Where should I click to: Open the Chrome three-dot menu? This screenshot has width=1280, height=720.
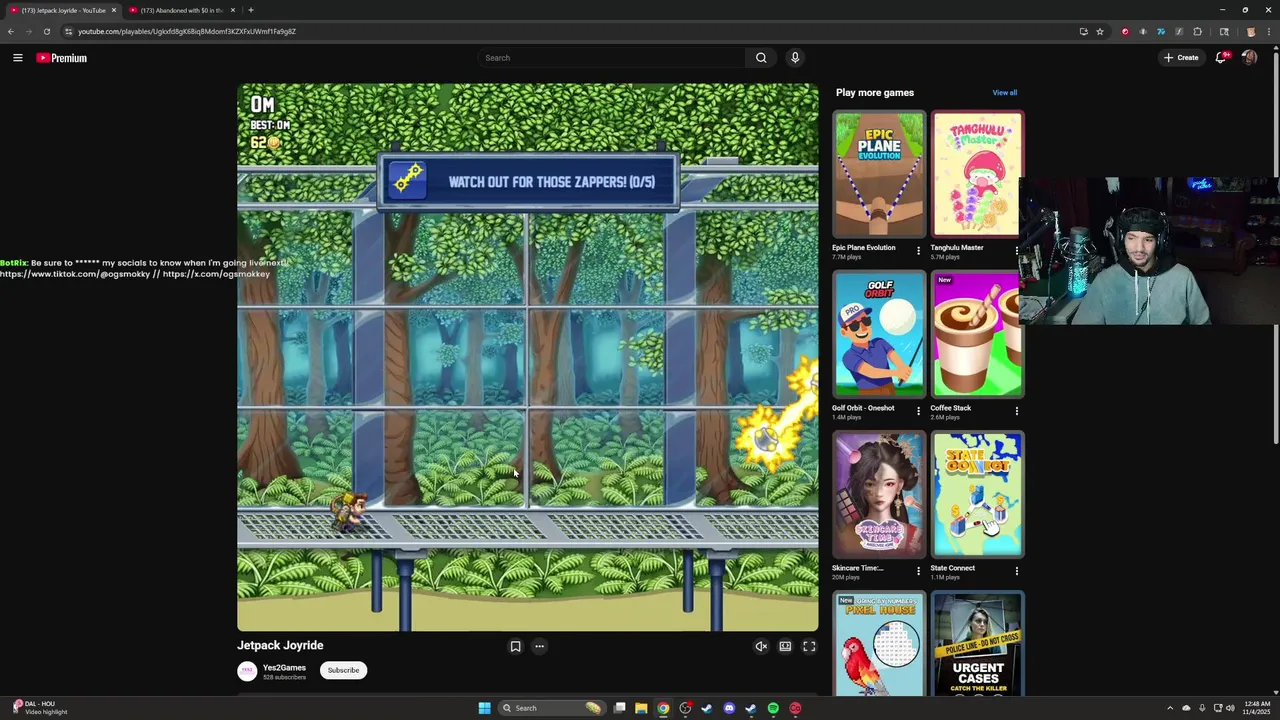1268,31
